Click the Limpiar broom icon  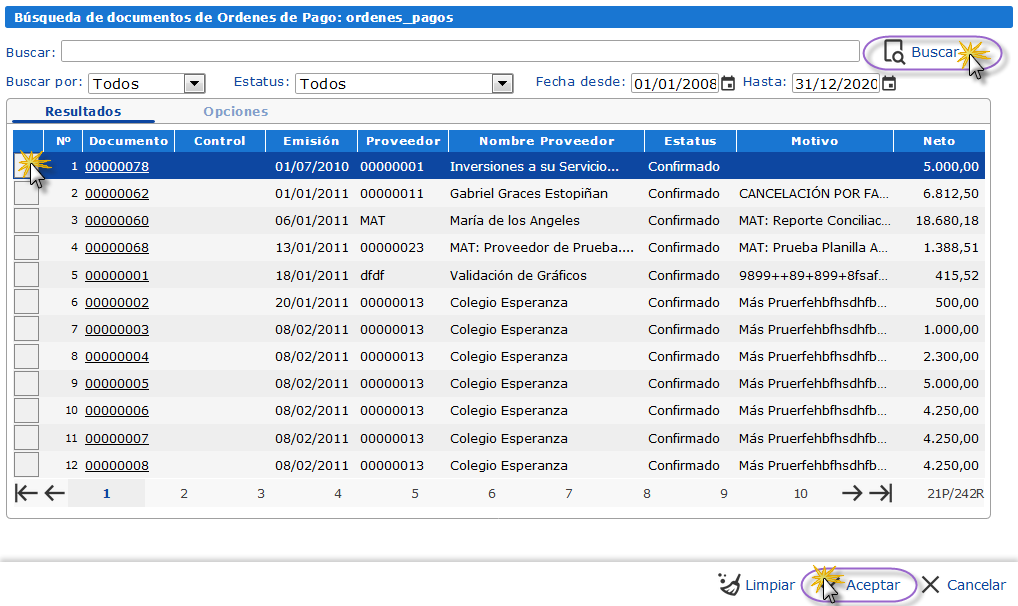[x=727, y=584]
